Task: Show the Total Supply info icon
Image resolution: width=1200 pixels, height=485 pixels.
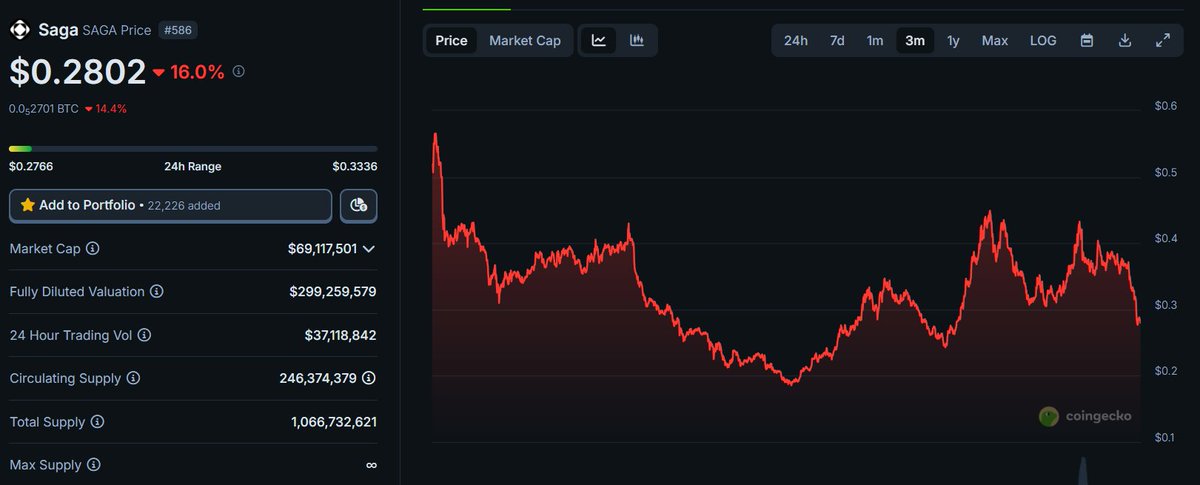Action: [97, 422]
